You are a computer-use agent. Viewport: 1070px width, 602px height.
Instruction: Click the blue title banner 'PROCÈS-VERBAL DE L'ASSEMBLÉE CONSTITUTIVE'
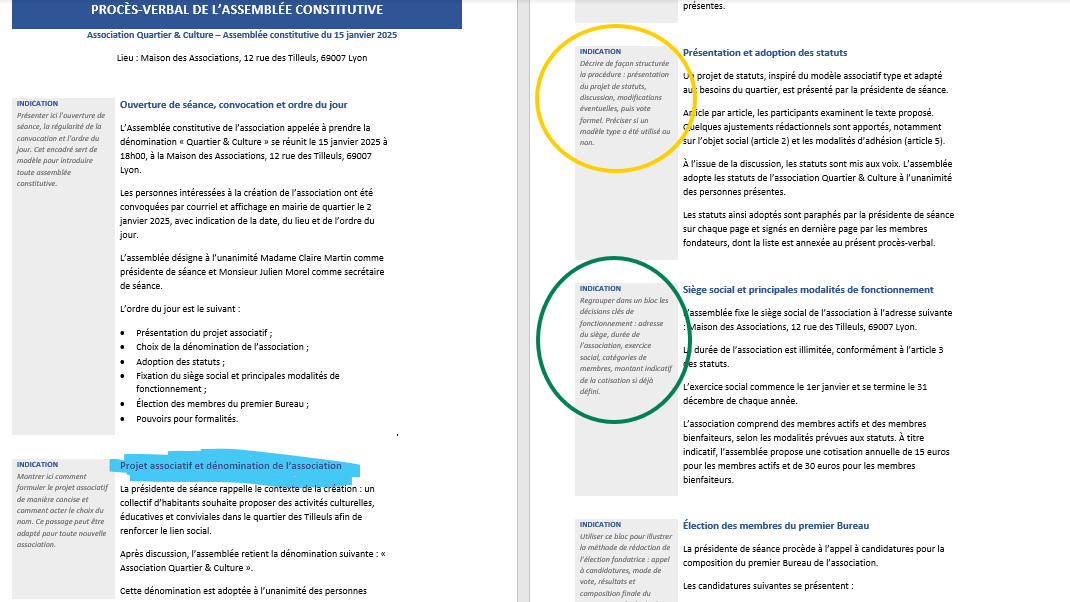tap(236, 11)
